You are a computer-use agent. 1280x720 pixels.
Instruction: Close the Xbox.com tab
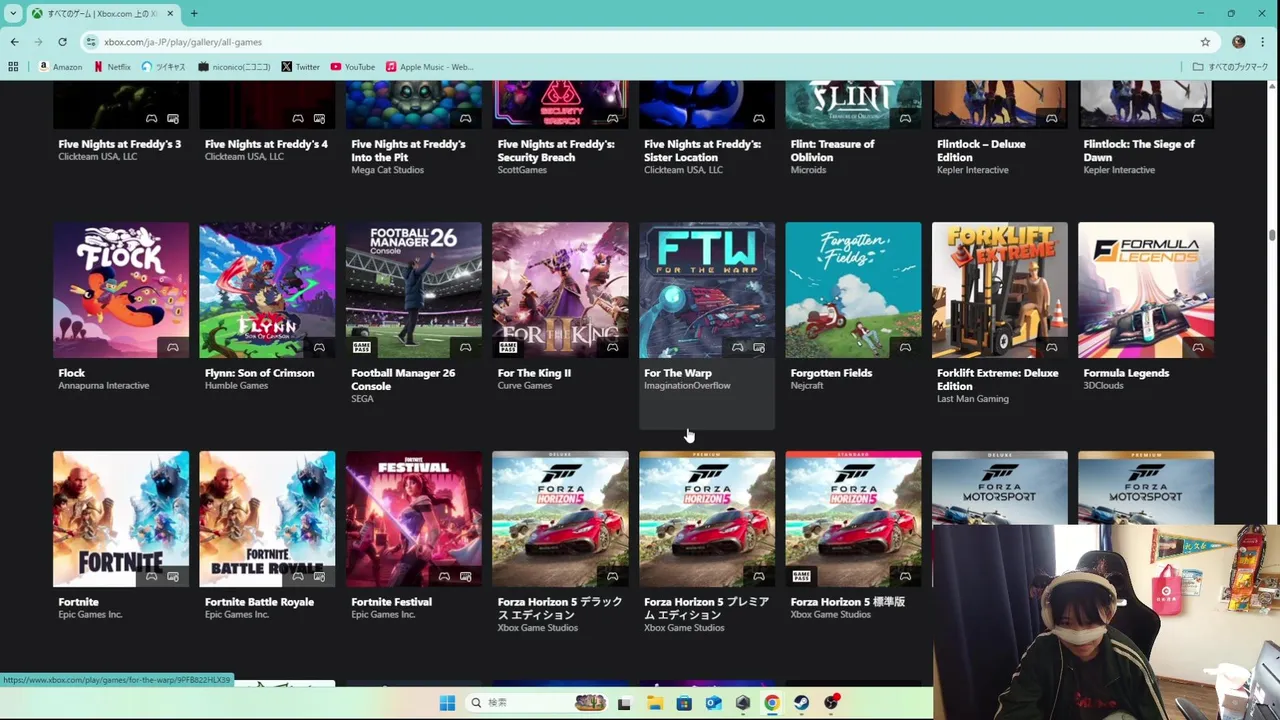pyautogui.click(x=170, y=13)
